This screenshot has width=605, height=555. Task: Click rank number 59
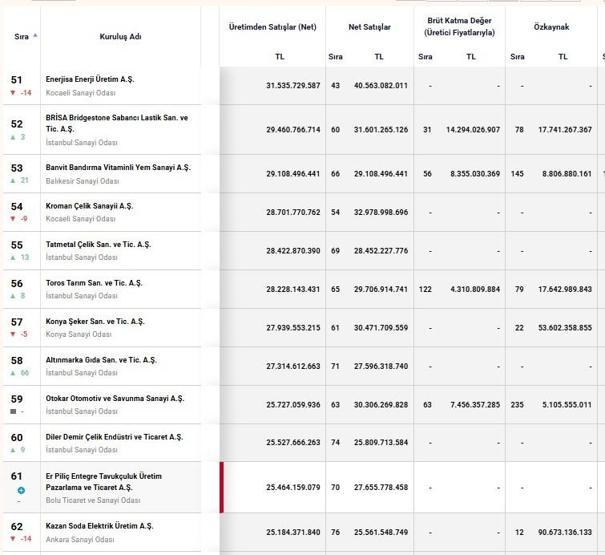17,399
